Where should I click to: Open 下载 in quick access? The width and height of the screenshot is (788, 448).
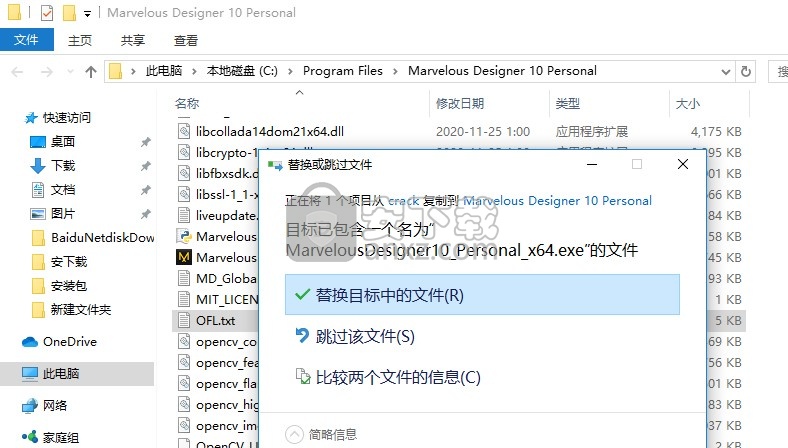click(x=63, y=165)
